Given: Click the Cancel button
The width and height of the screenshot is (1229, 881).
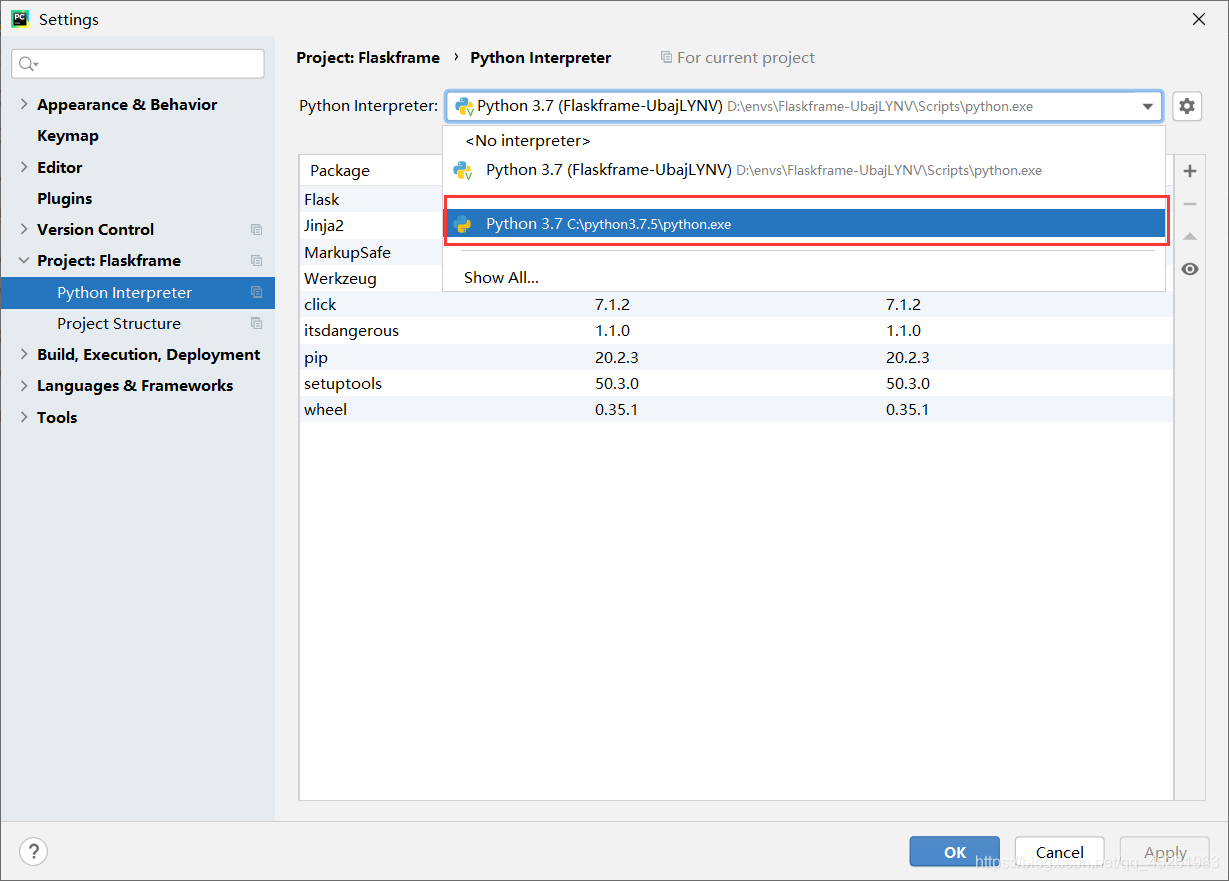Looking at the screenshot, I should coord(1059,852).
